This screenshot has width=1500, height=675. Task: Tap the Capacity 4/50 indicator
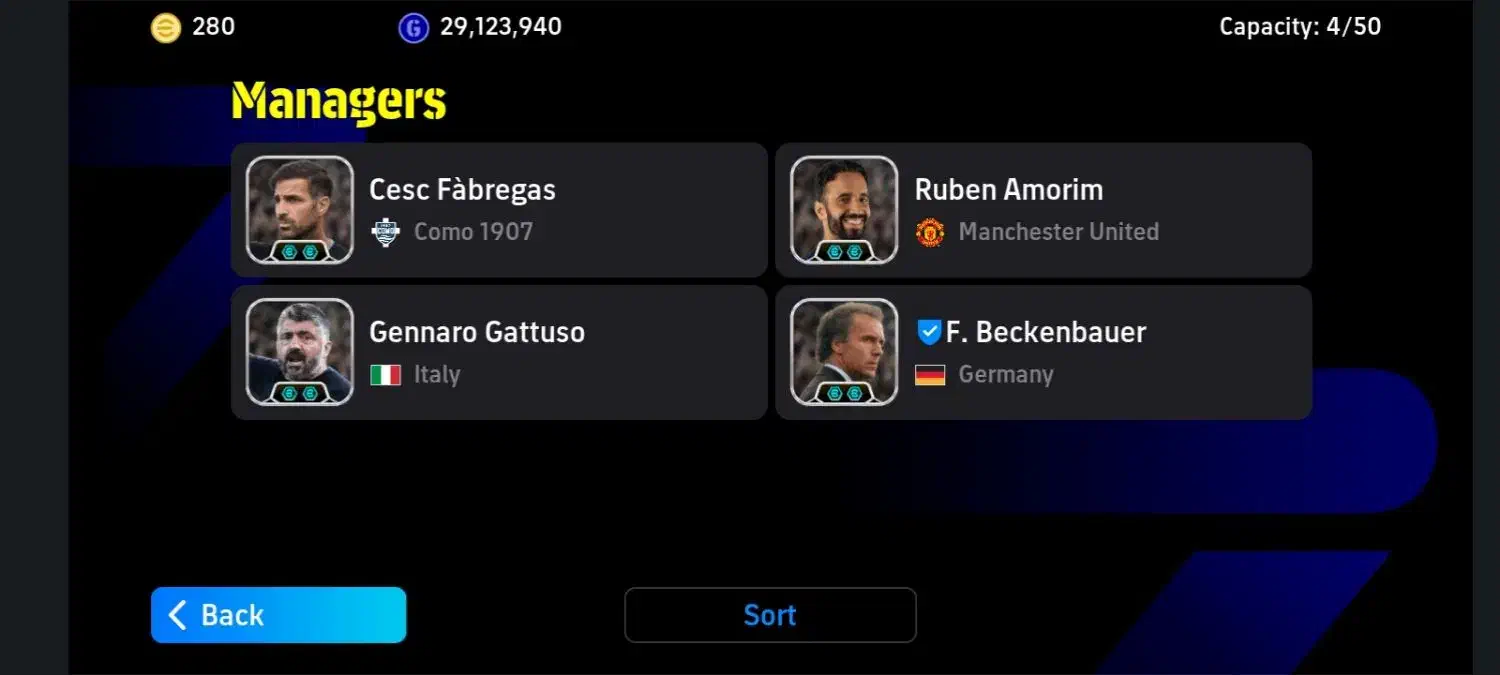point(1300,27)
